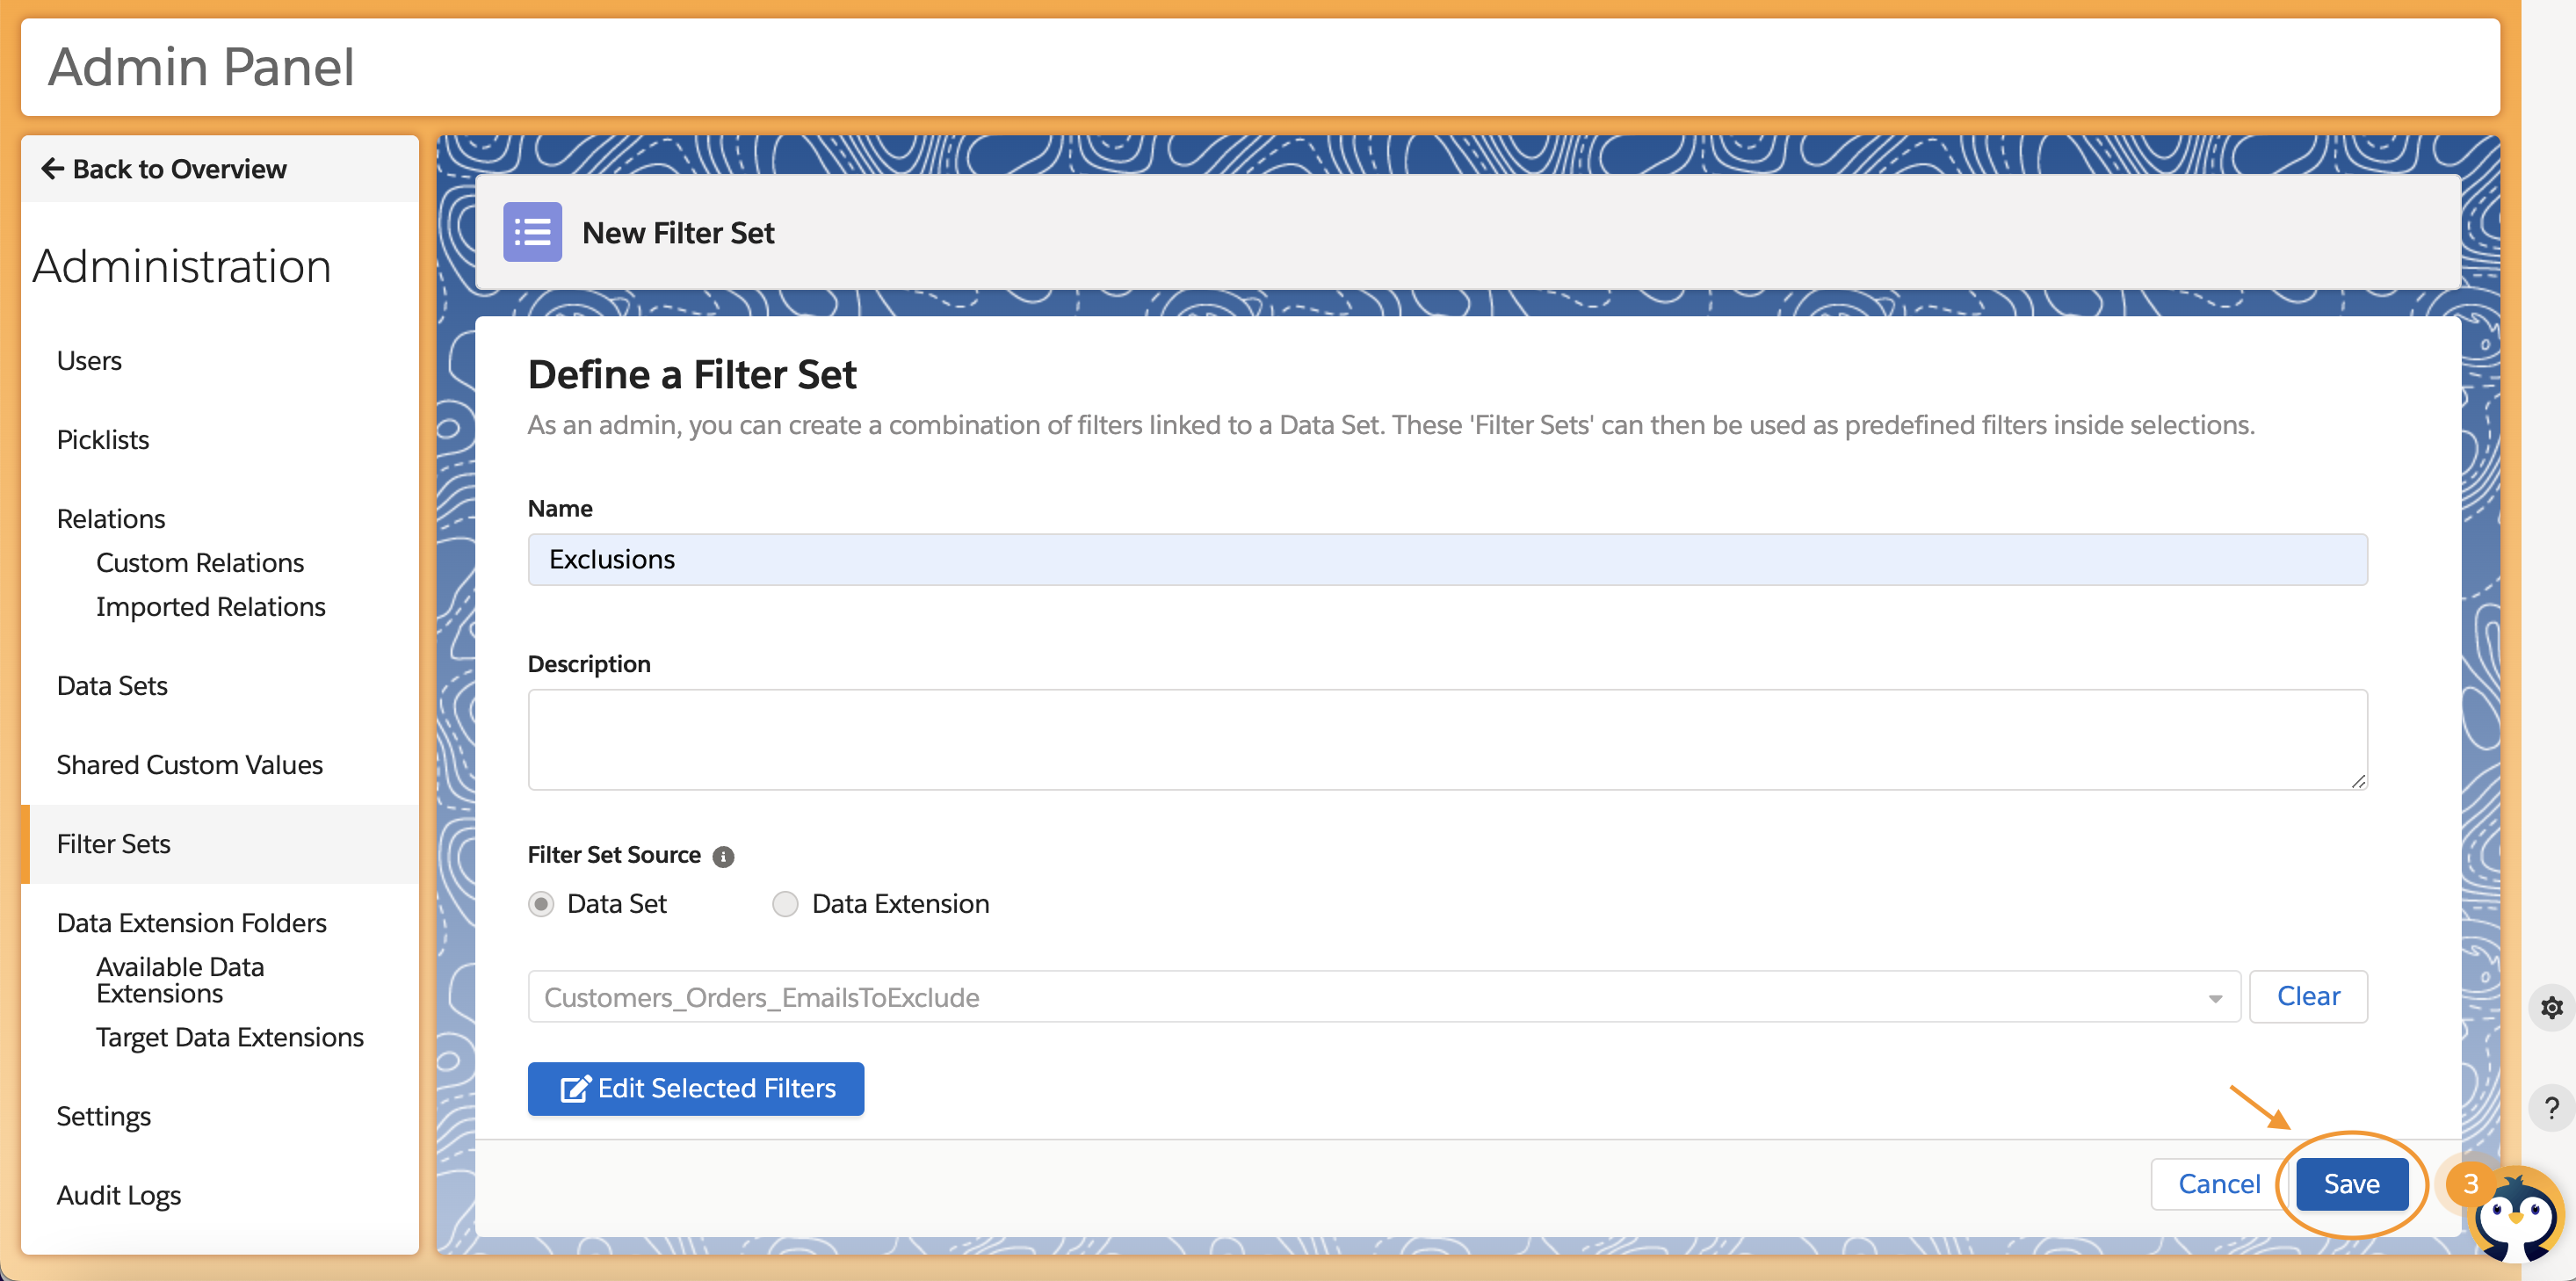Select the Data Extension radio button
2576x1281 pixels.
coord(785,904)
